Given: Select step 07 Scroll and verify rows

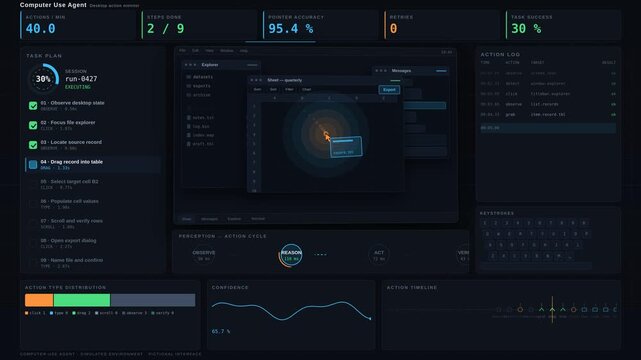Looking at the screenshot, I should (93, 224).
